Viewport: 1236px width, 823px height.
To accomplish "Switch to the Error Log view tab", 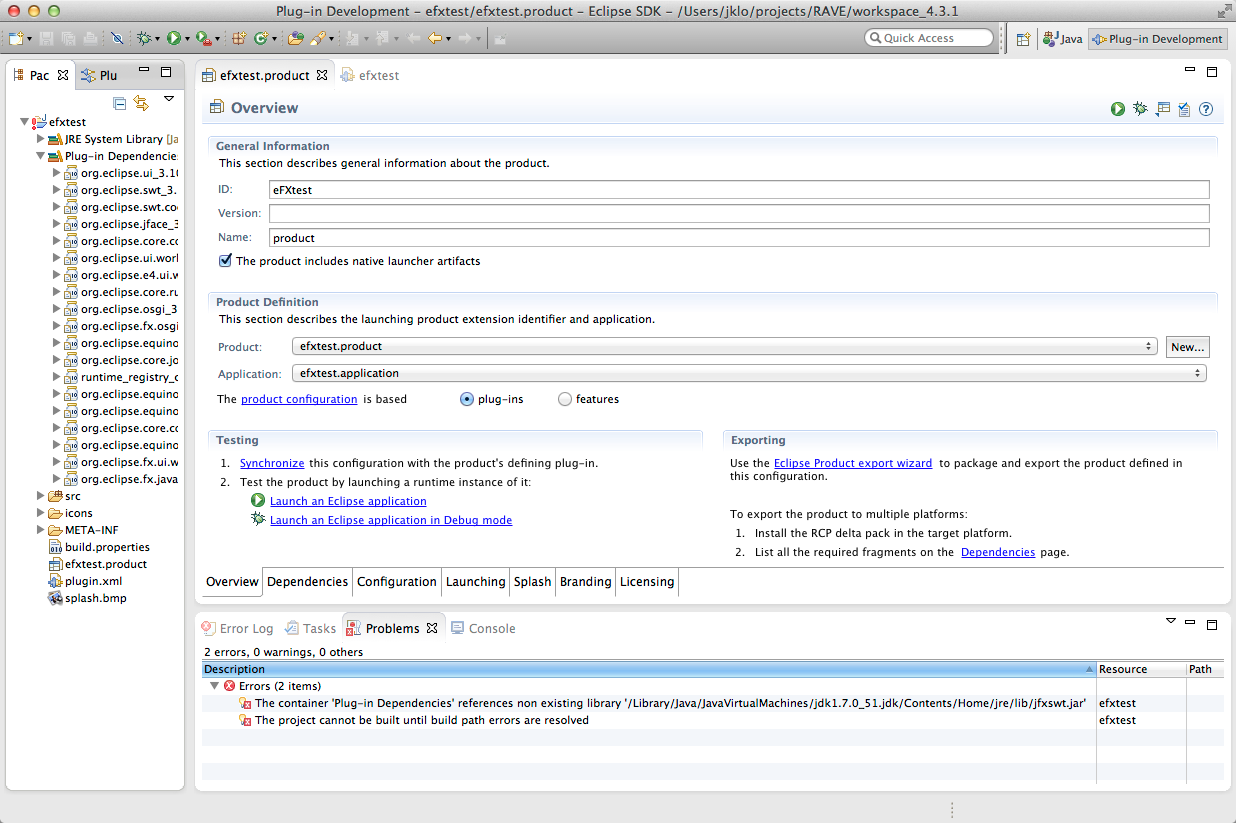I will pos(237,628).
